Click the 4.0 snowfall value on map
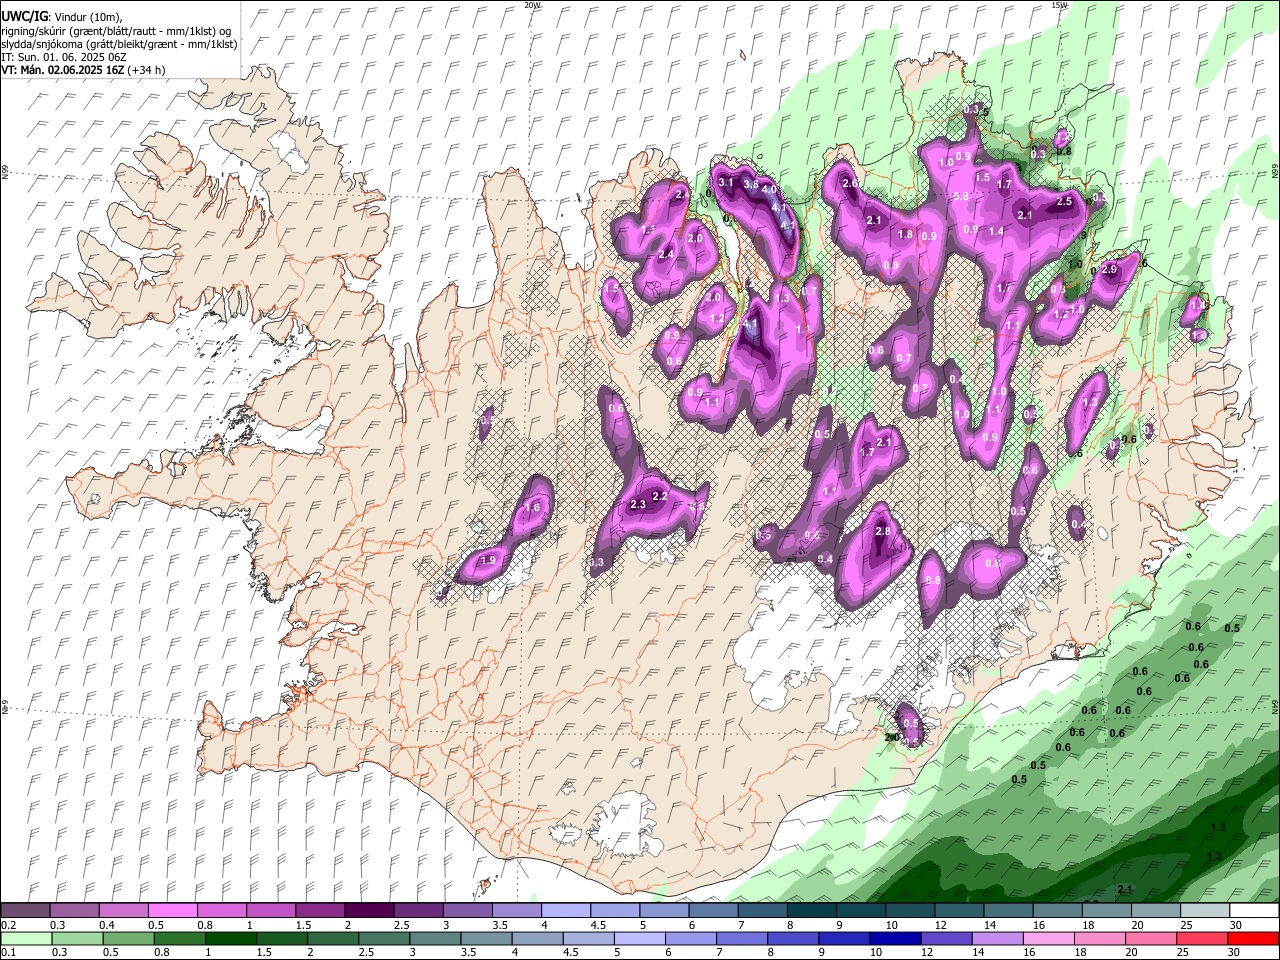Image resolution: width=1280 pixels, height=960 pixels. [769, 189]
